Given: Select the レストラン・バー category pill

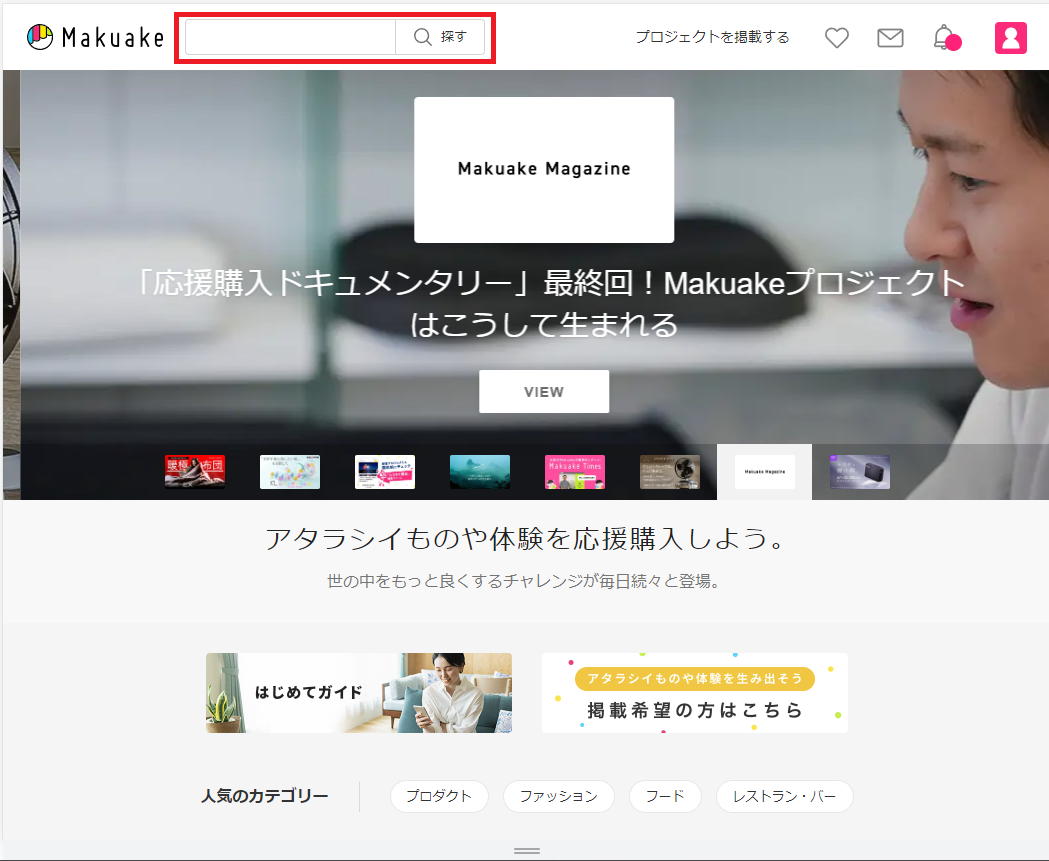Looking at the screenshot, I should pos(785,796).
